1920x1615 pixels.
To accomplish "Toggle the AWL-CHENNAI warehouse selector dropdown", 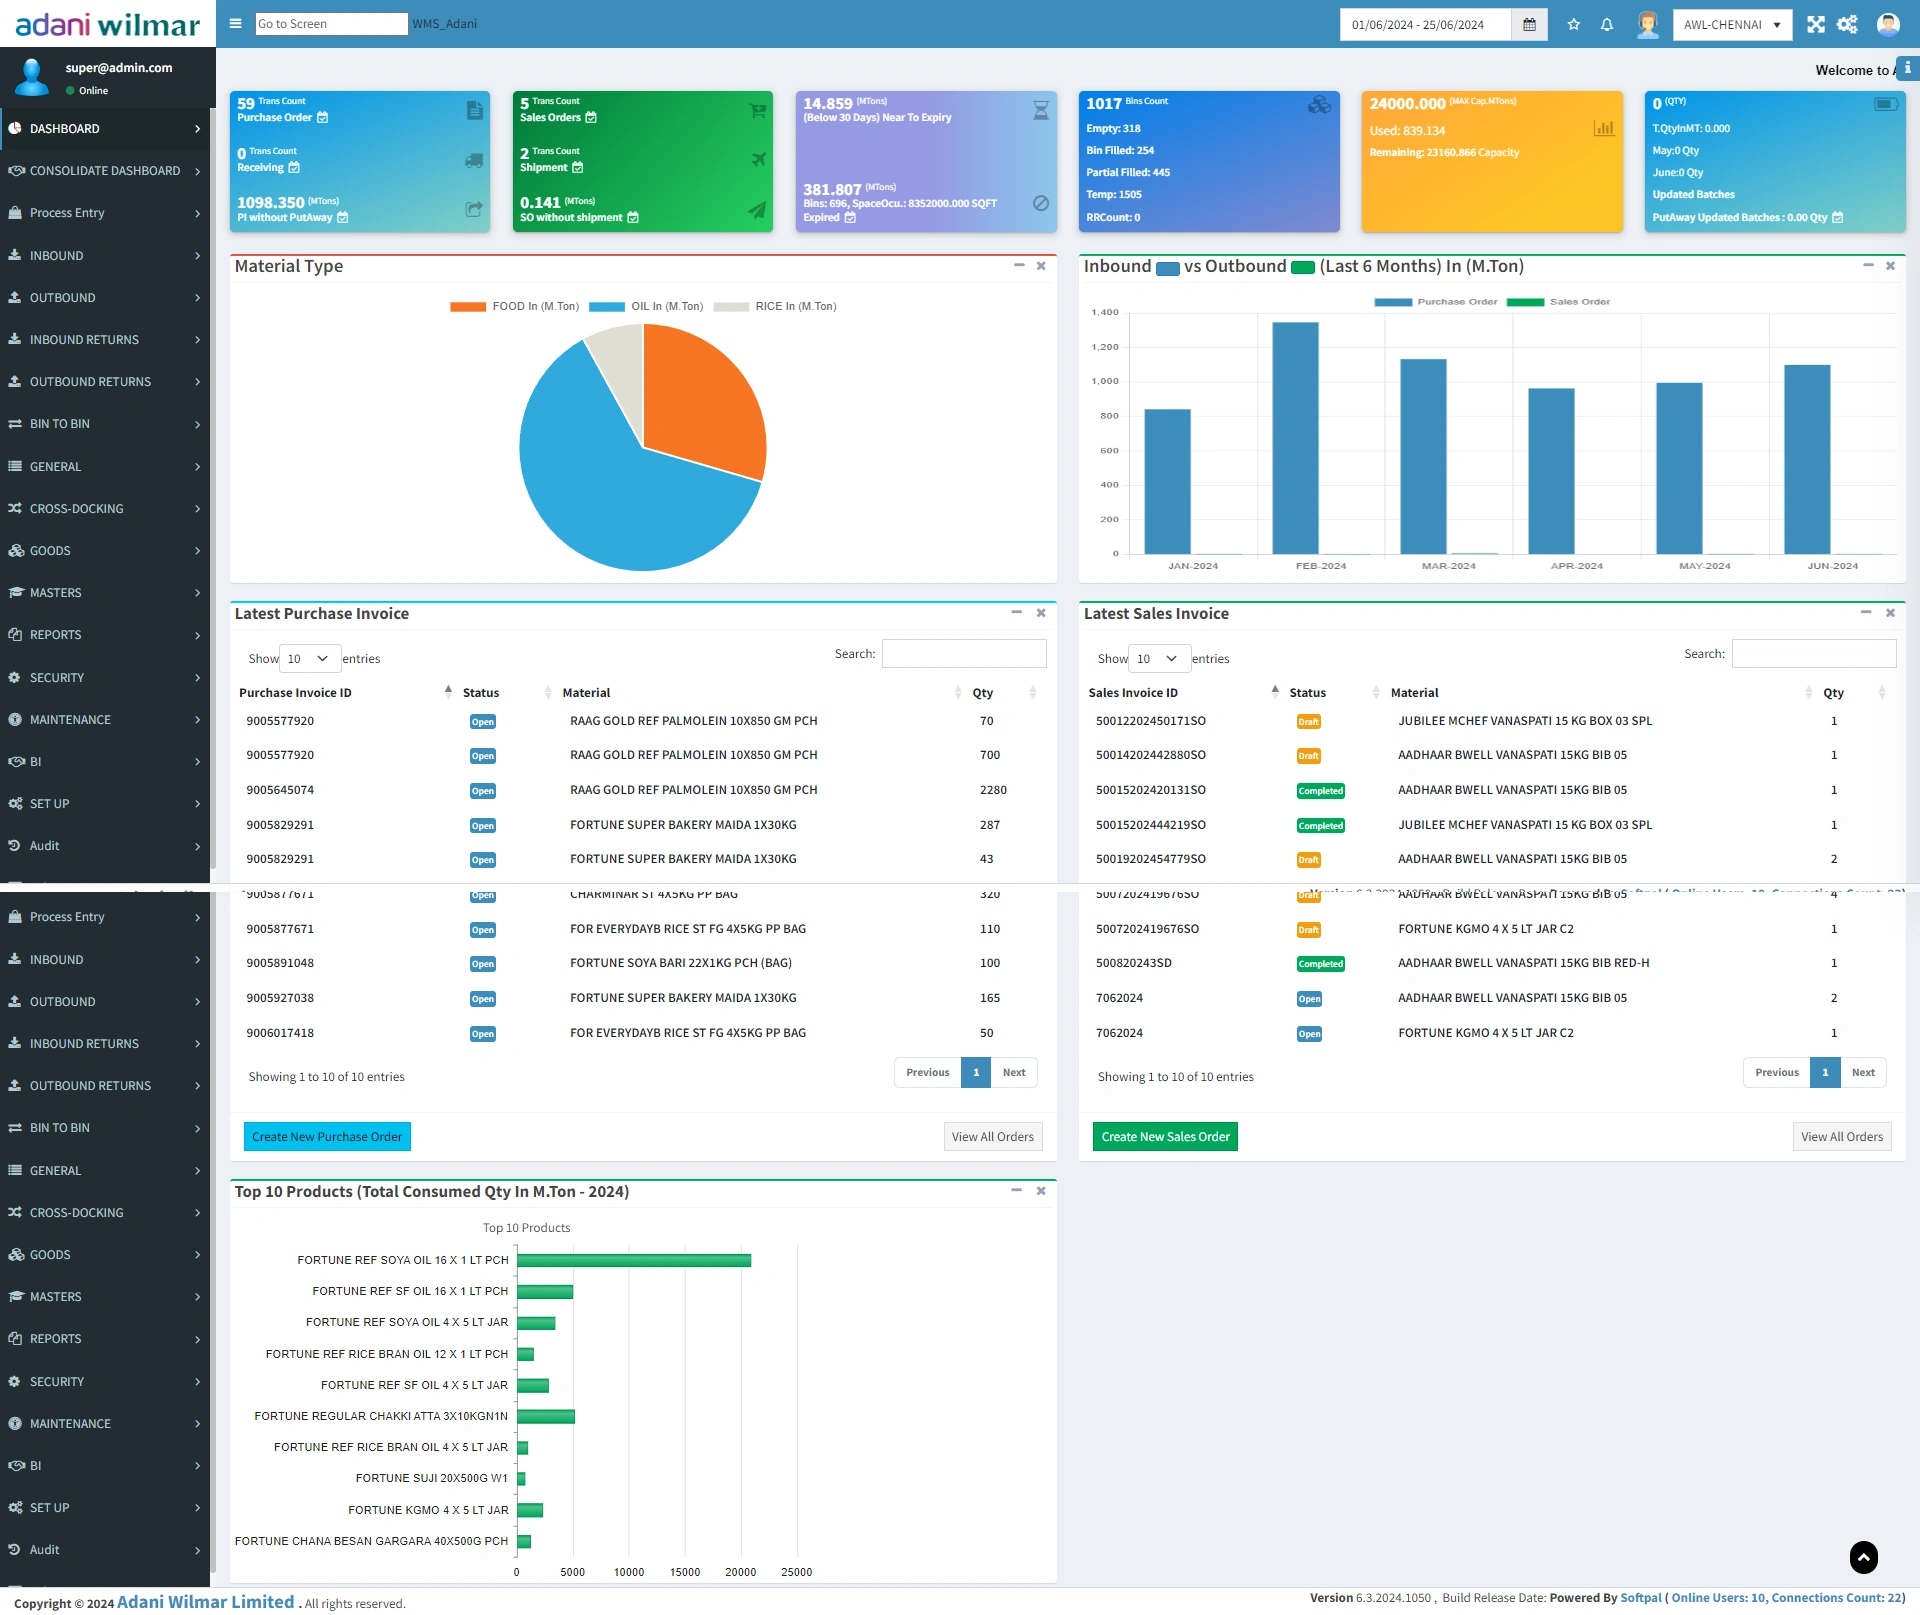I will point(1736,22).
